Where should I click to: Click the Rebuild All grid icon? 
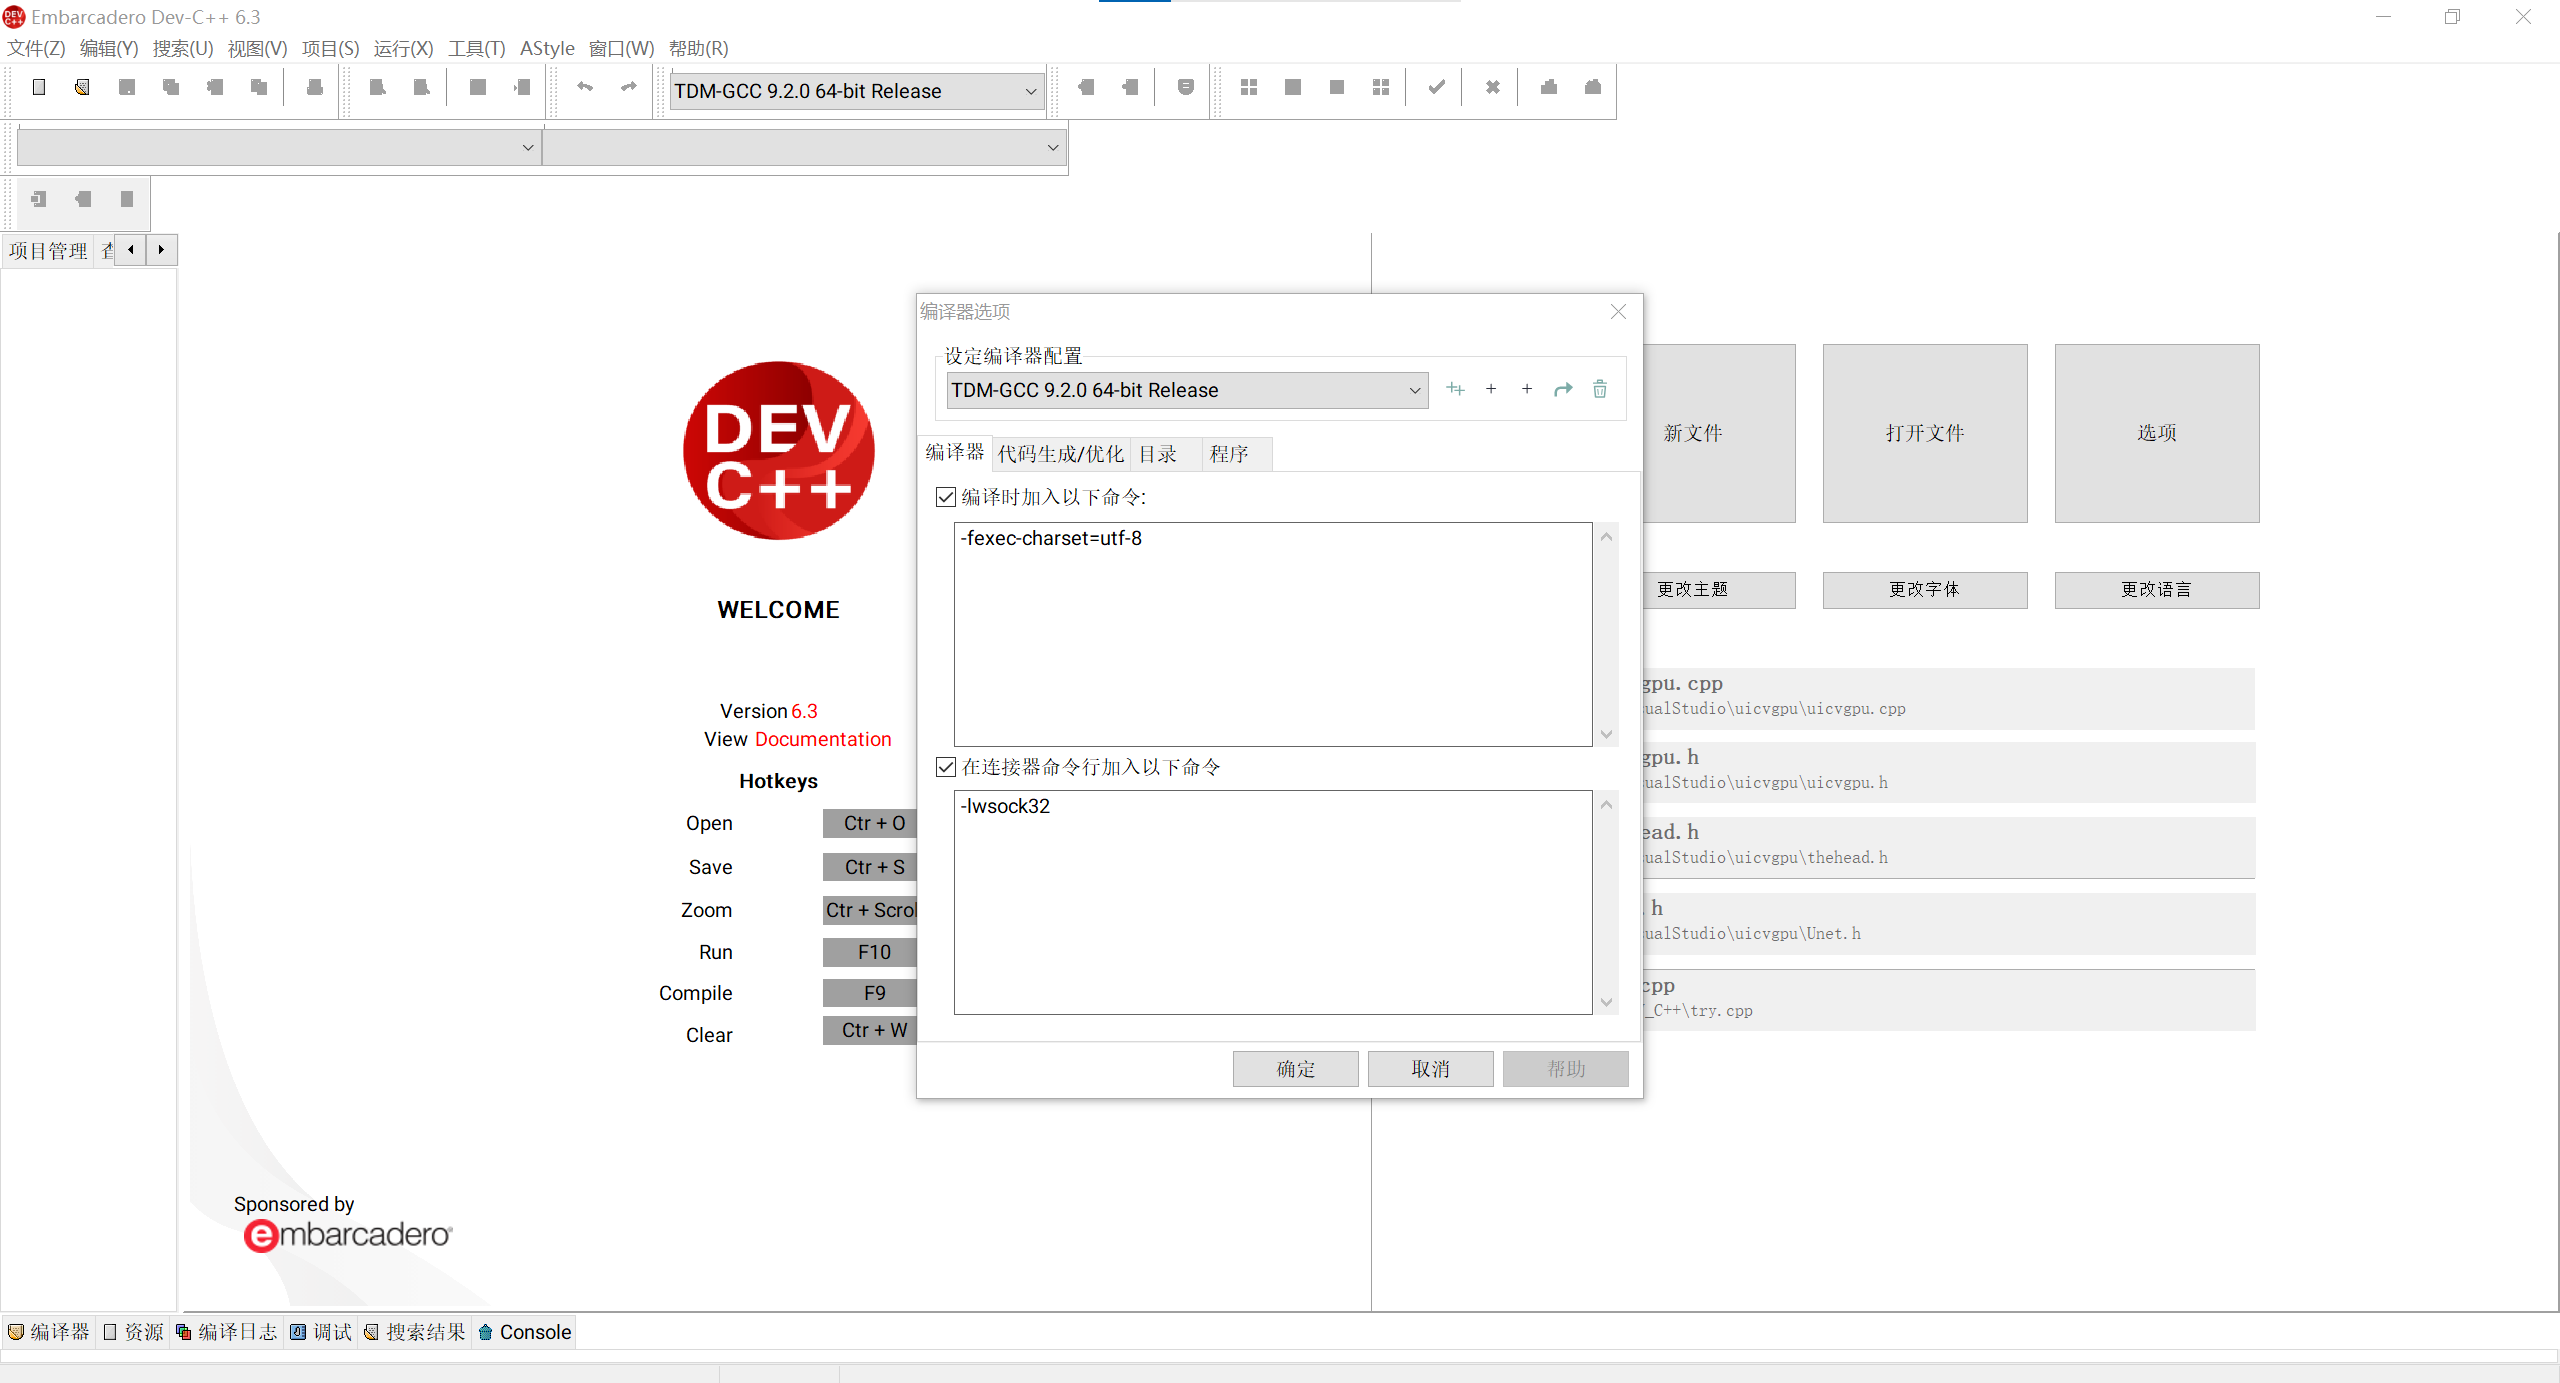[1381, 87]
